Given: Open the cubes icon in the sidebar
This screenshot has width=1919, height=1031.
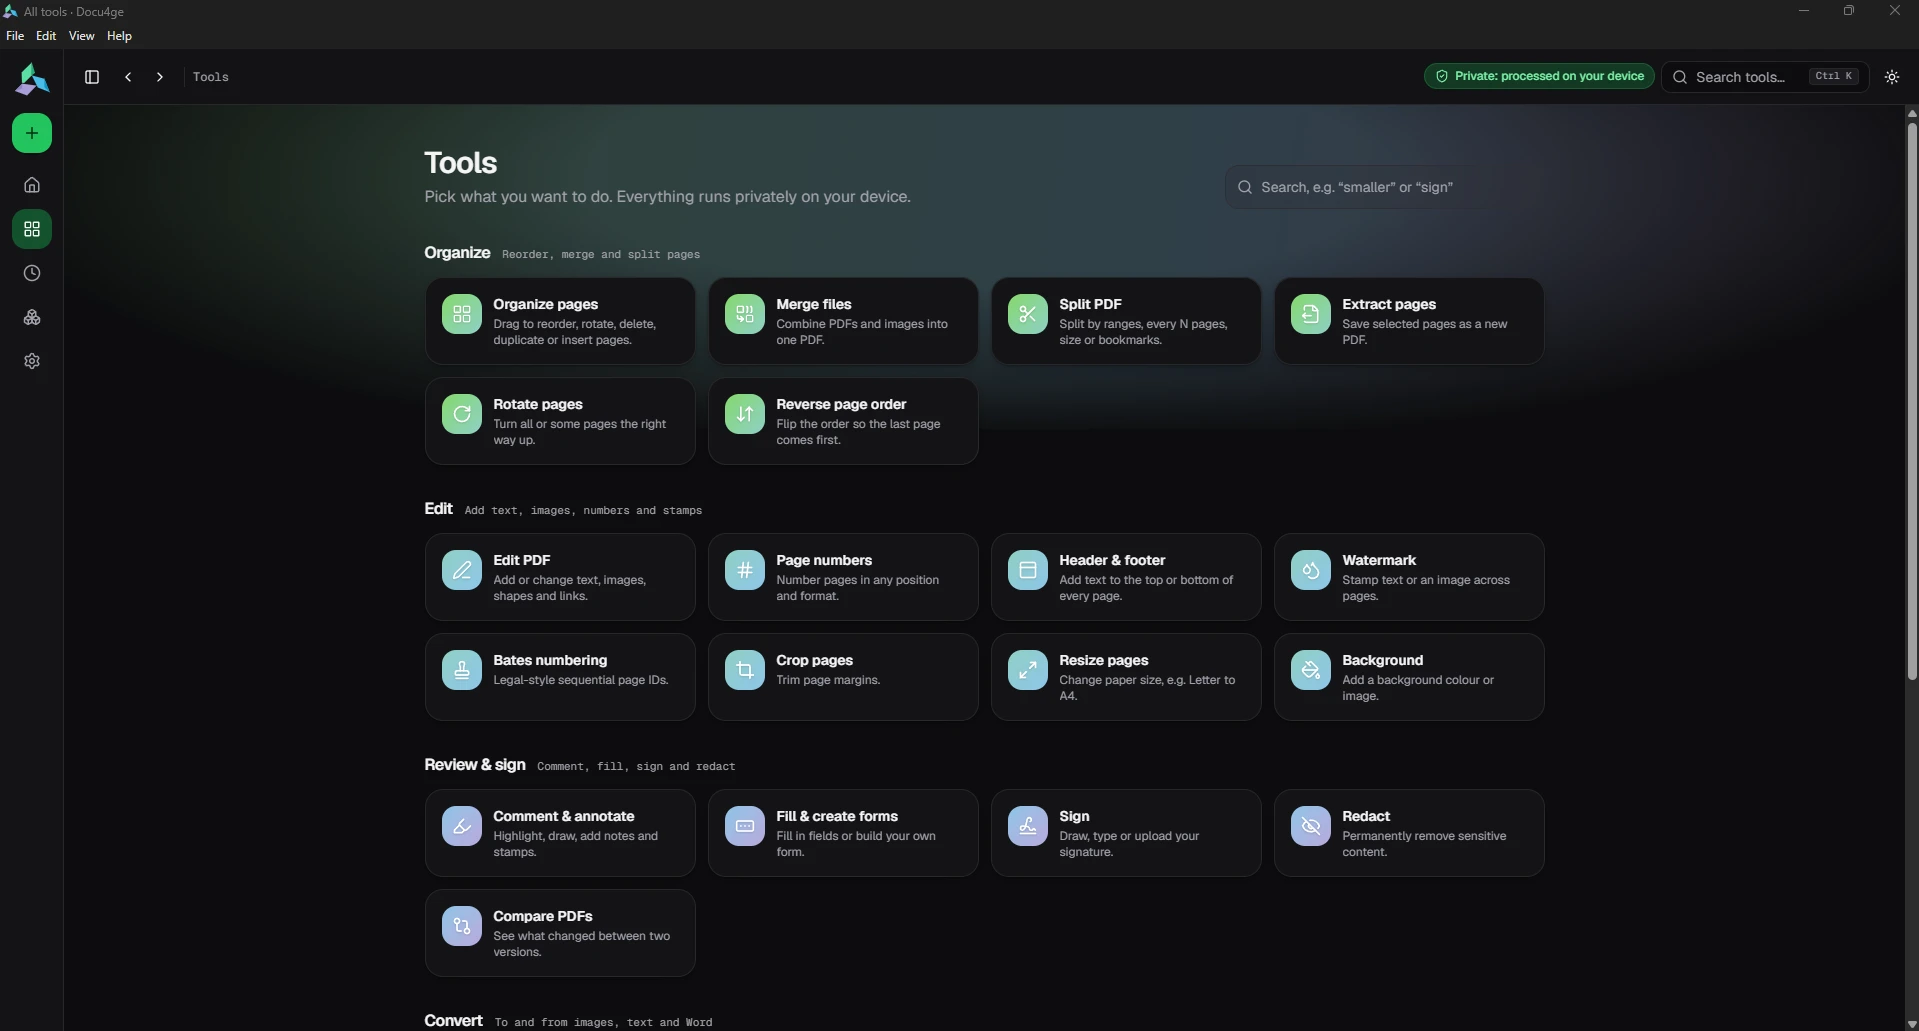Looking at the screenshot, I should tap(32, 317).
